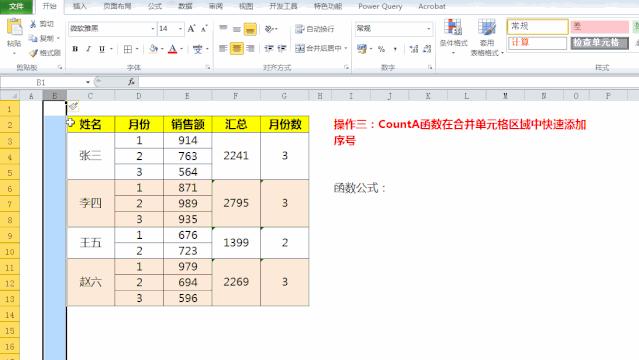
Task: Switch to the Acrobat tab
Action: coord(432,6)
